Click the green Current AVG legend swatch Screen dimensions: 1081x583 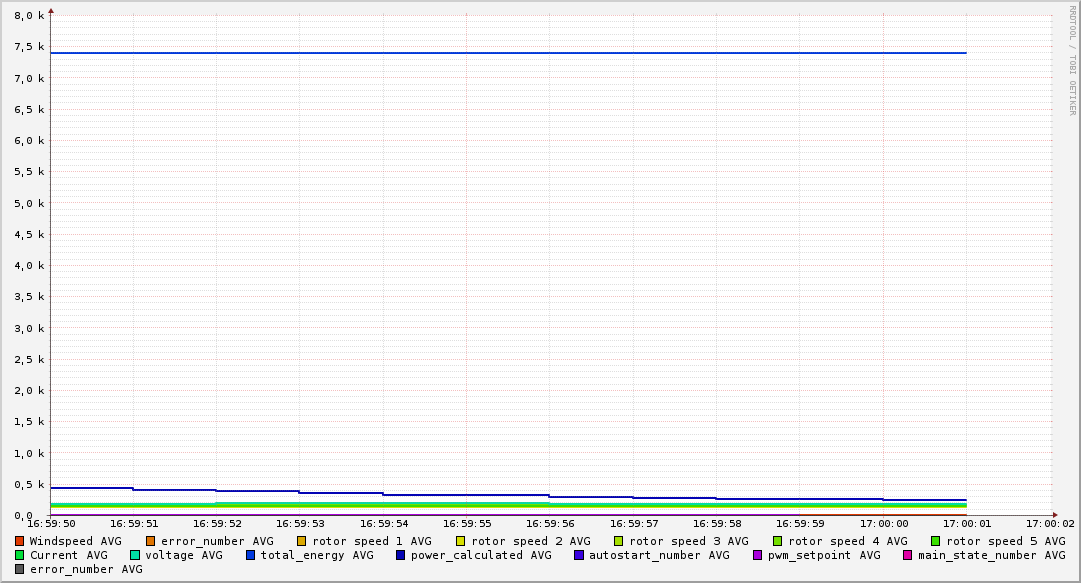click(20, 555)
